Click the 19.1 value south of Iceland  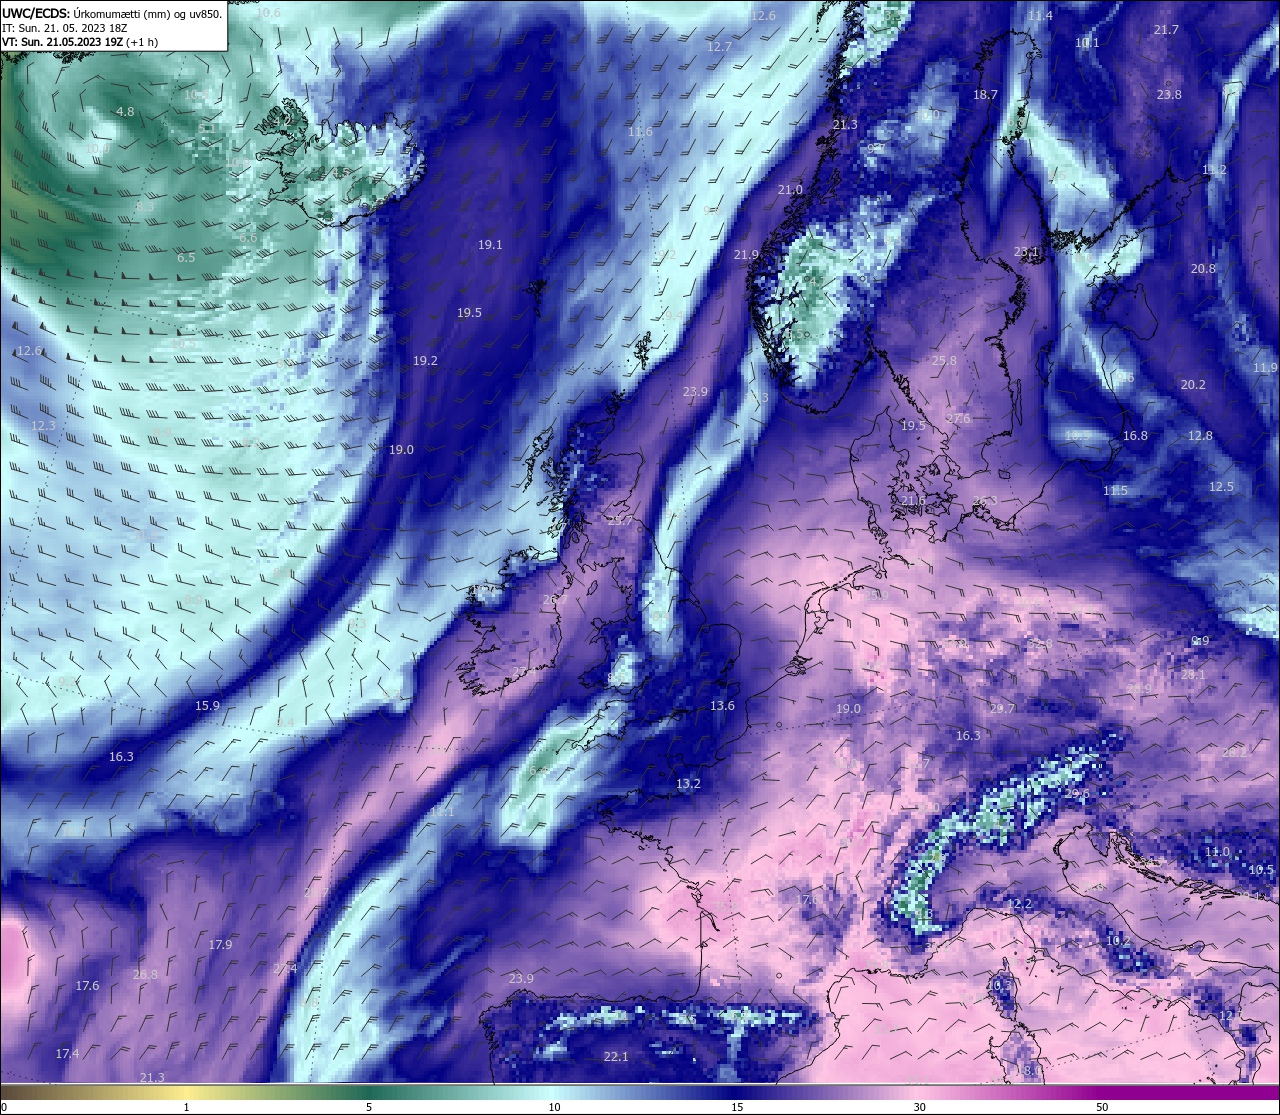coord(490,245)
